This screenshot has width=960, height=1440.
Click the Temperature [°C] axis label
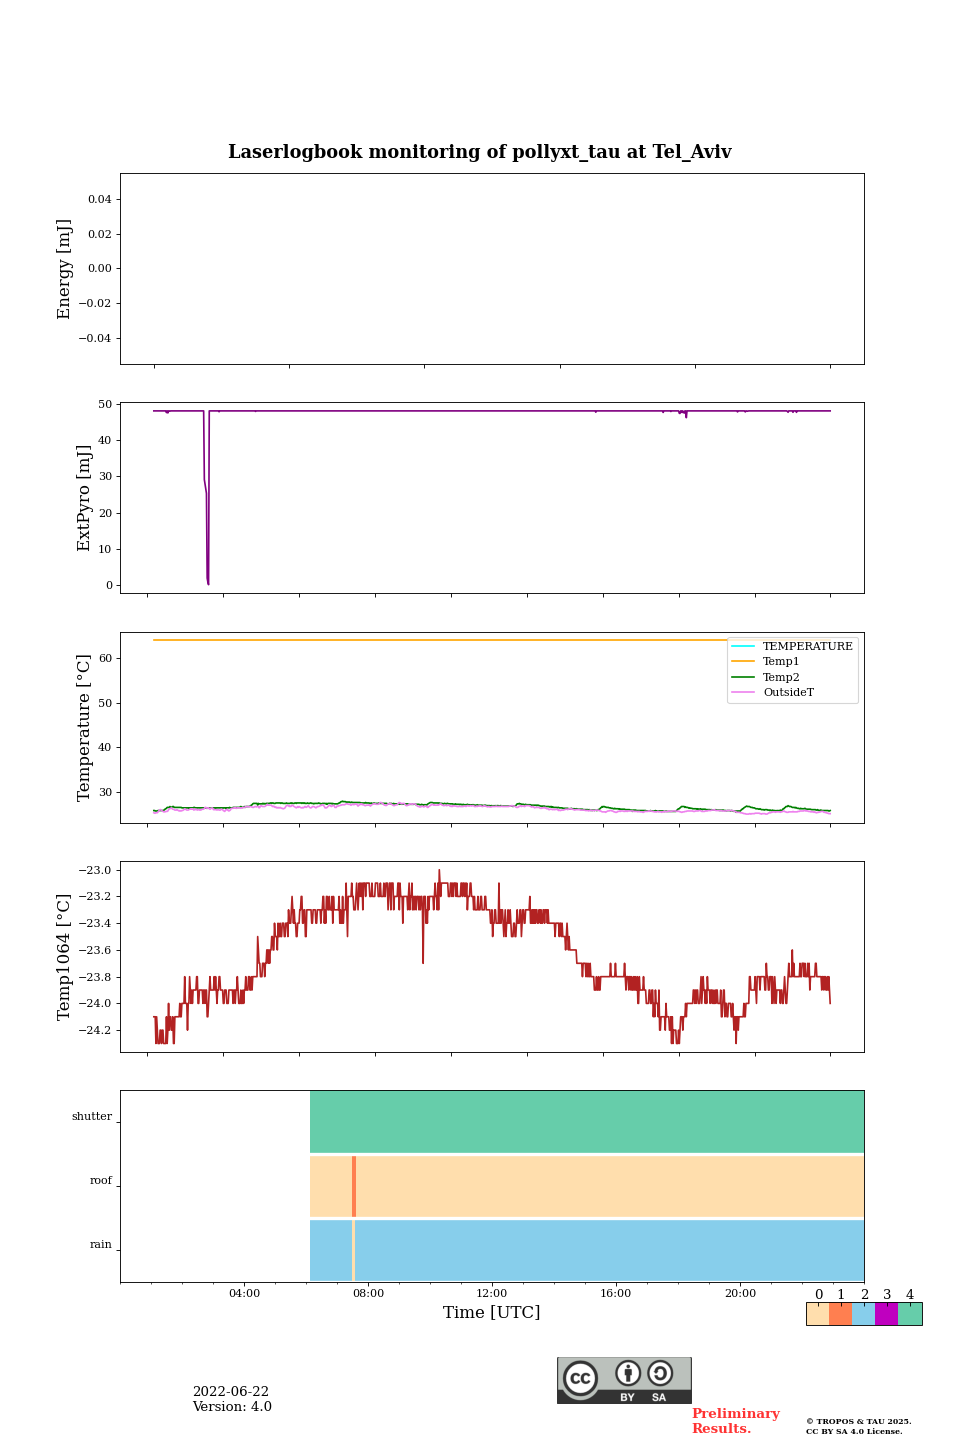(x=84, y=727)
